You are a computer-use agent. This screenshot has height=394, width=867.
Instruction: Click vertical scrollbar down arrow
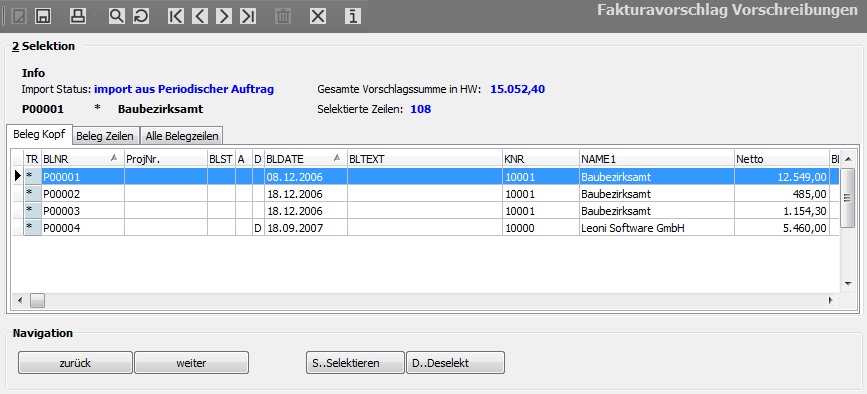(x=848, y=284)
